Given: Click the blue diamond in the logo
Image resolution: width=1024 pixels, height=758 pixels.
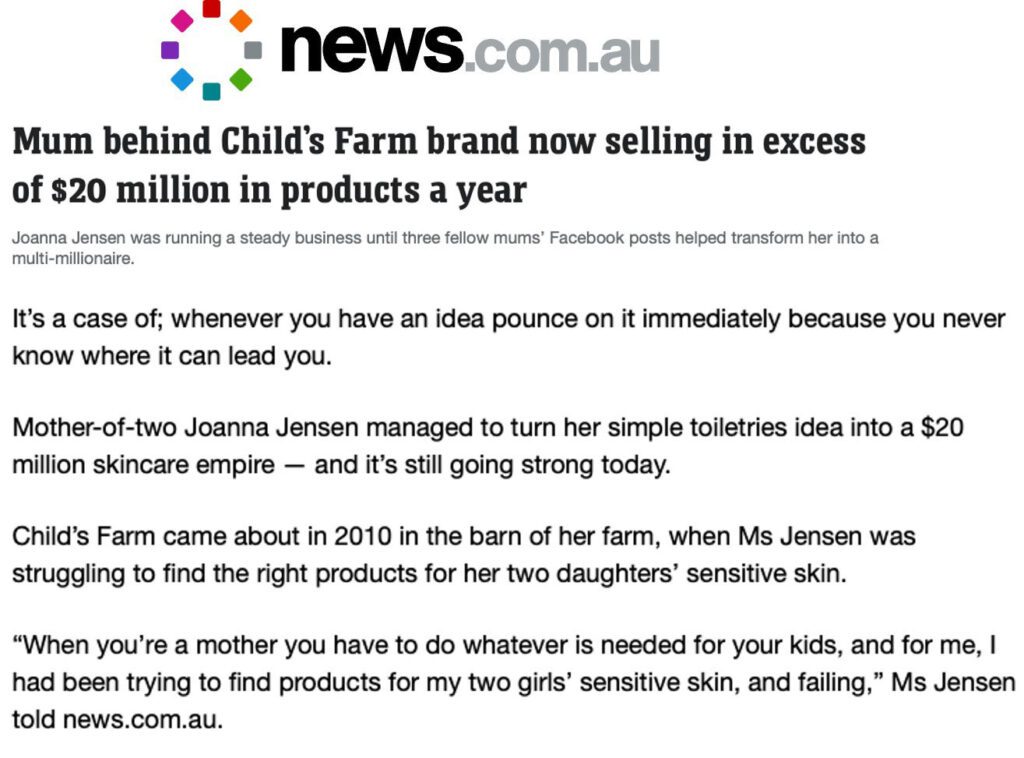Looking at the screenshot, I should [182, 80].
